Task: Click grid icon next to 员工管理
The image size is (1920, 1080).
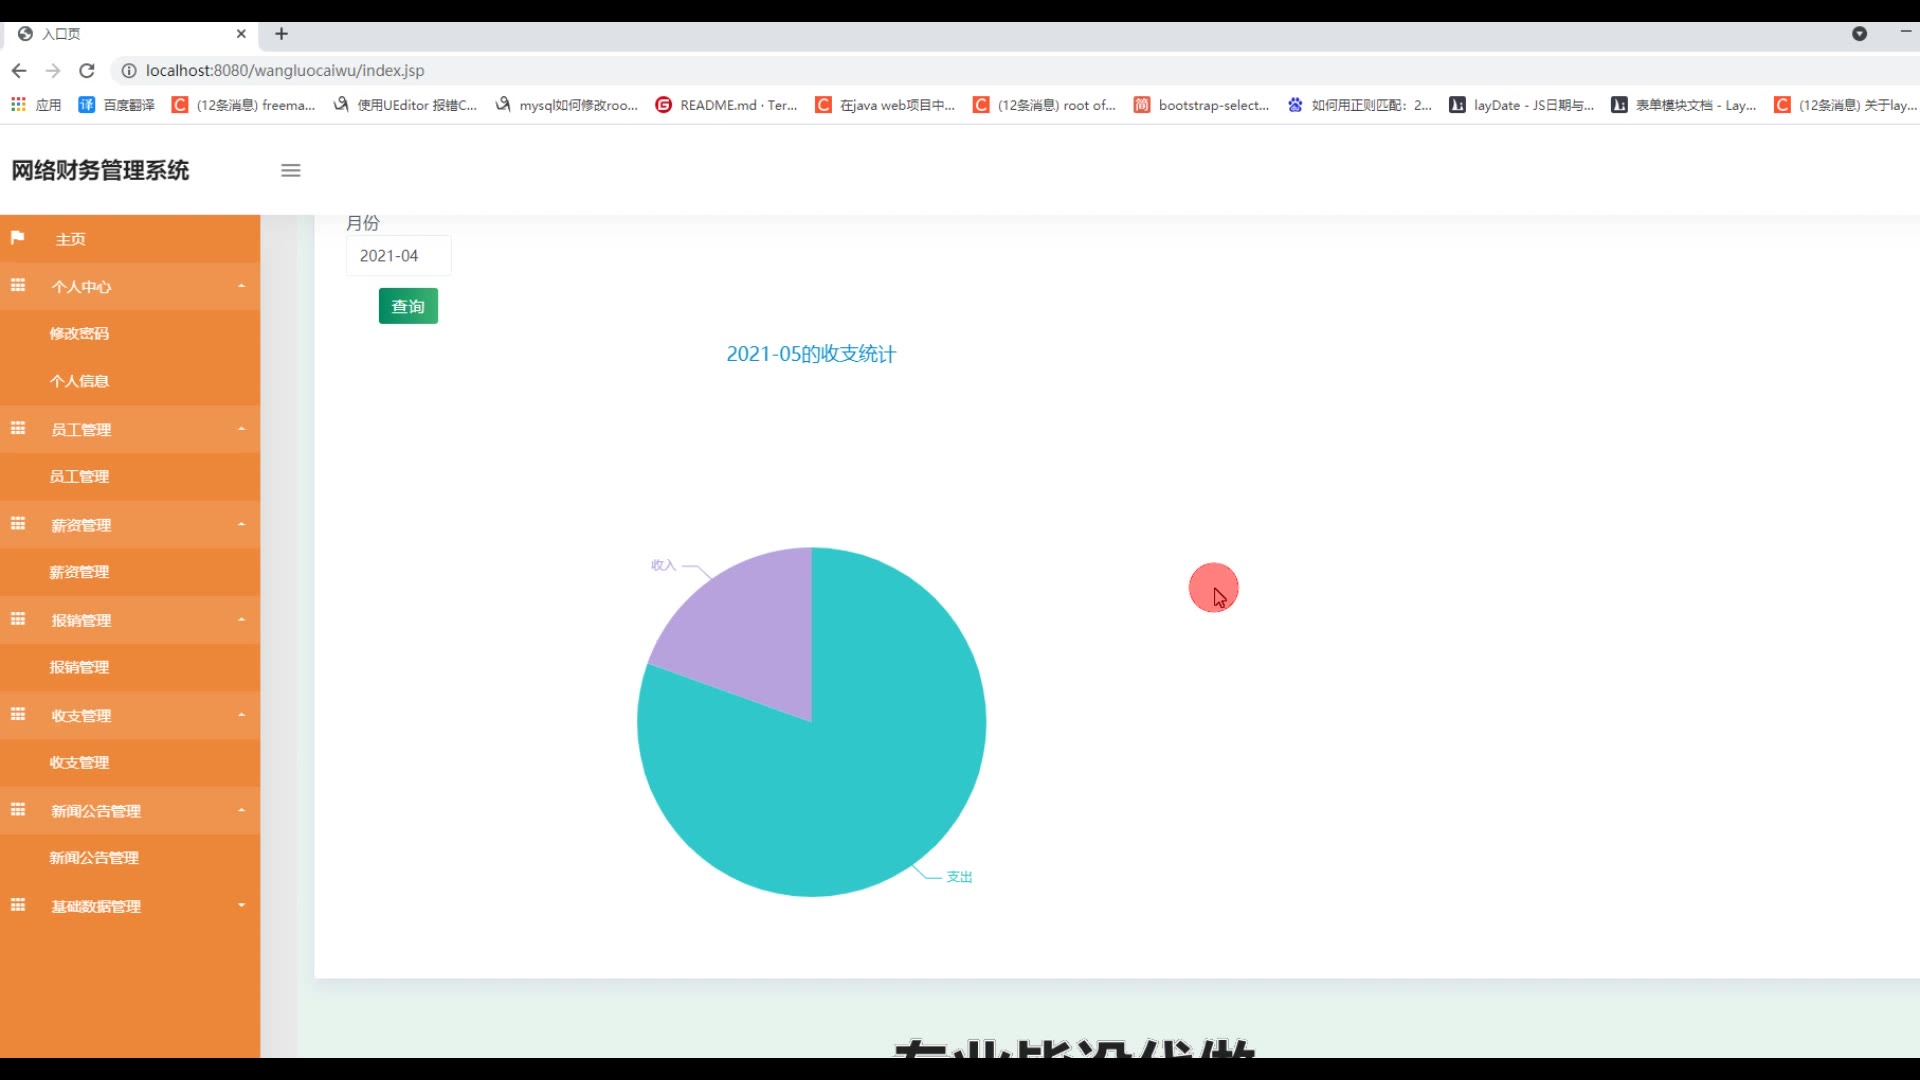Action: point(18,429)
